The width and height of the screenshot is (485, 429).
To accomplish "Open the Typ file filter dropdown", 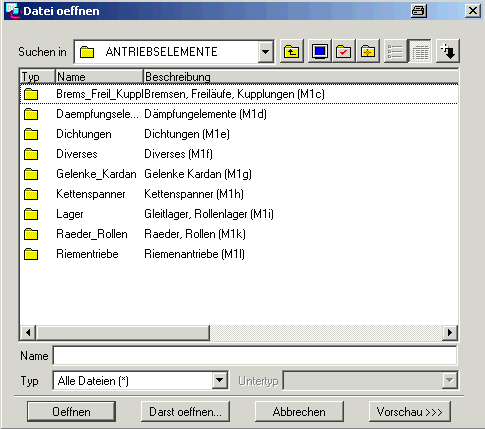I will tap(219, 380).
